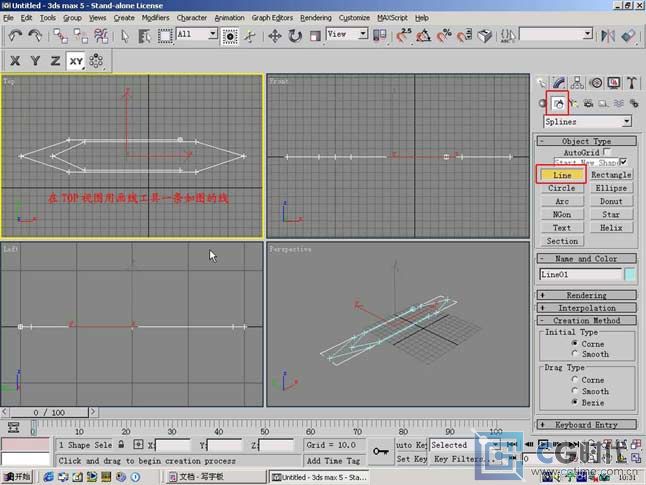Click the Line01 object color swatch
The image size is (646, 485).
tap(630, 274)
